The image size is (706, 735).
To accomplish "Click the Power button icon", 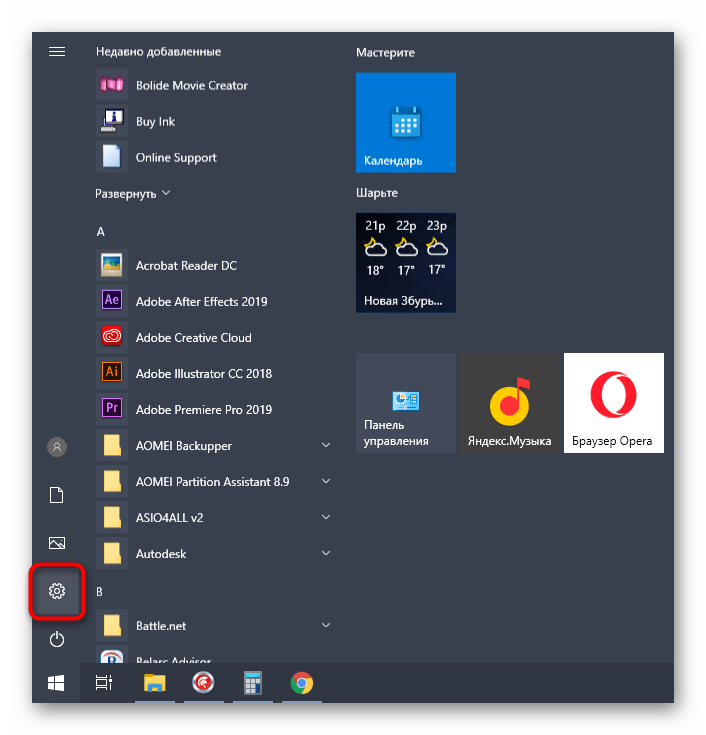I will point(57,639).
